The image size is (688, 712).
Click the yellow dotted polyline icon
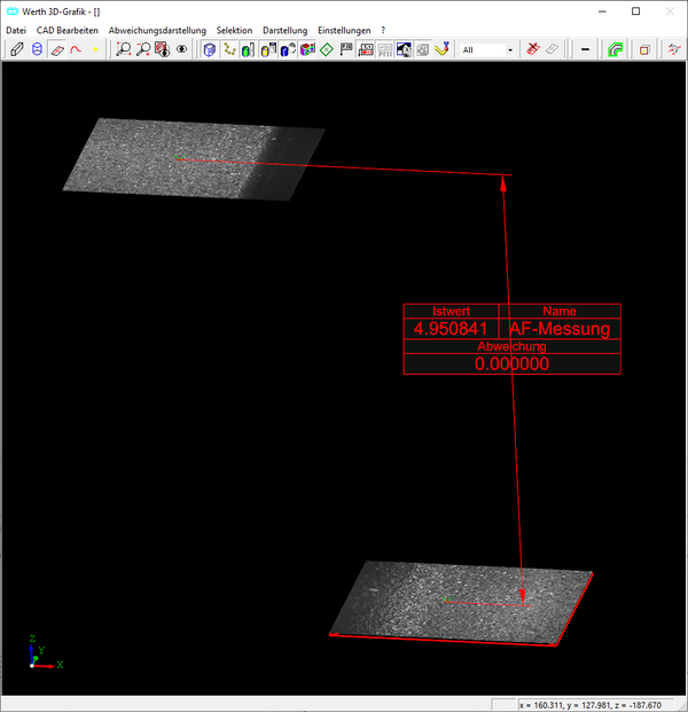click(x=230, y=50)
